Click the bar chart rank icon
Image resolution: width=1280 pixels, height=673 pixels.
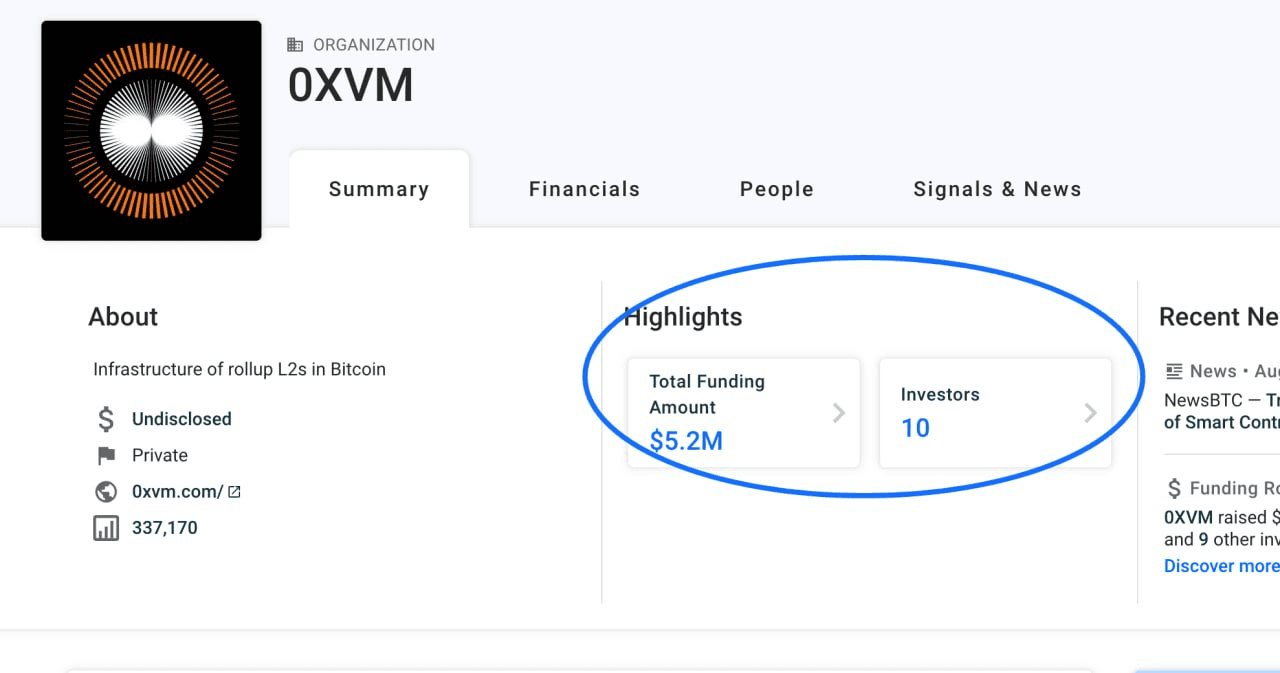click(x=106, y=528)
